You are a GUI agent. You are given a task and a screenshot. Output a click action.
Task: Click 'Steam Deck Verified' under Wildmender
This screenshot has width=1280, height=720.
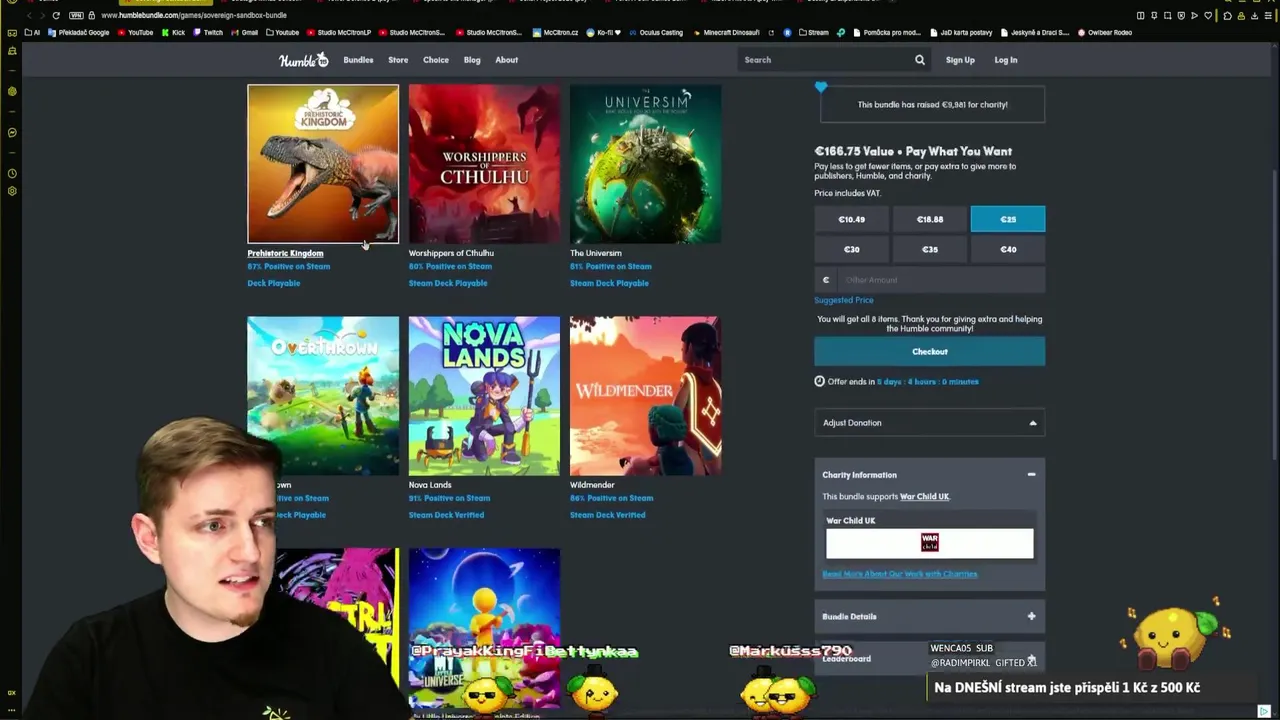pos(607,515)
